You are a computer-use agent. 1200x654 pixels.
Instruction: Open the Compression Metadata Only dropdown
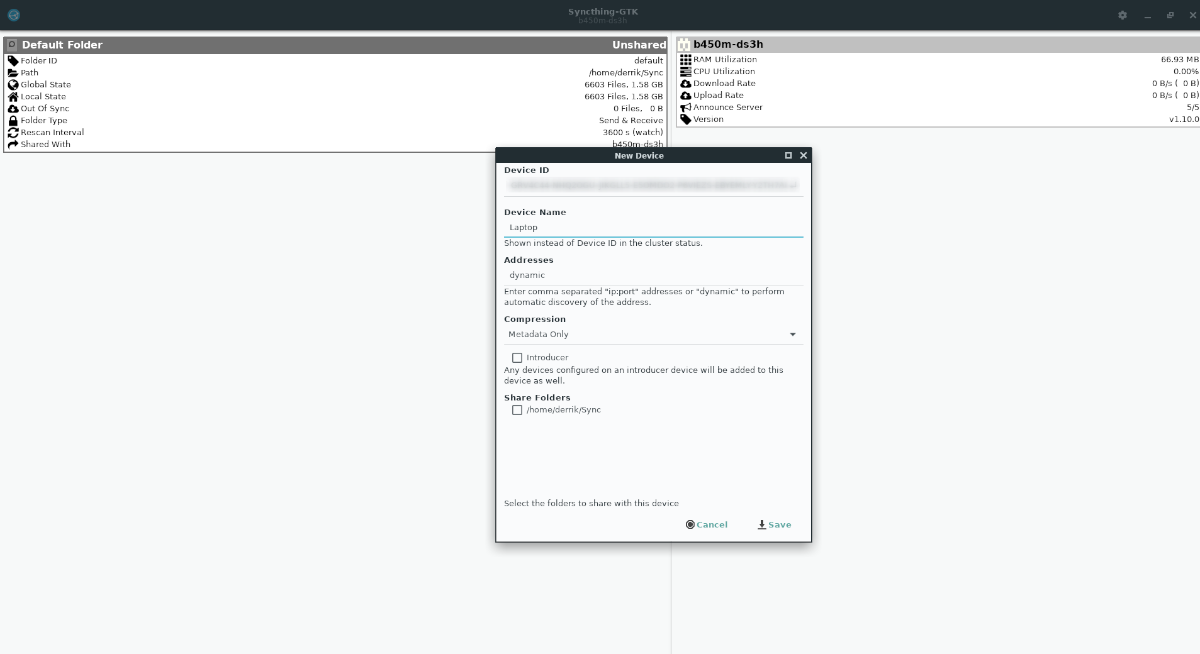pyautogui.click(x=653, y=334)
